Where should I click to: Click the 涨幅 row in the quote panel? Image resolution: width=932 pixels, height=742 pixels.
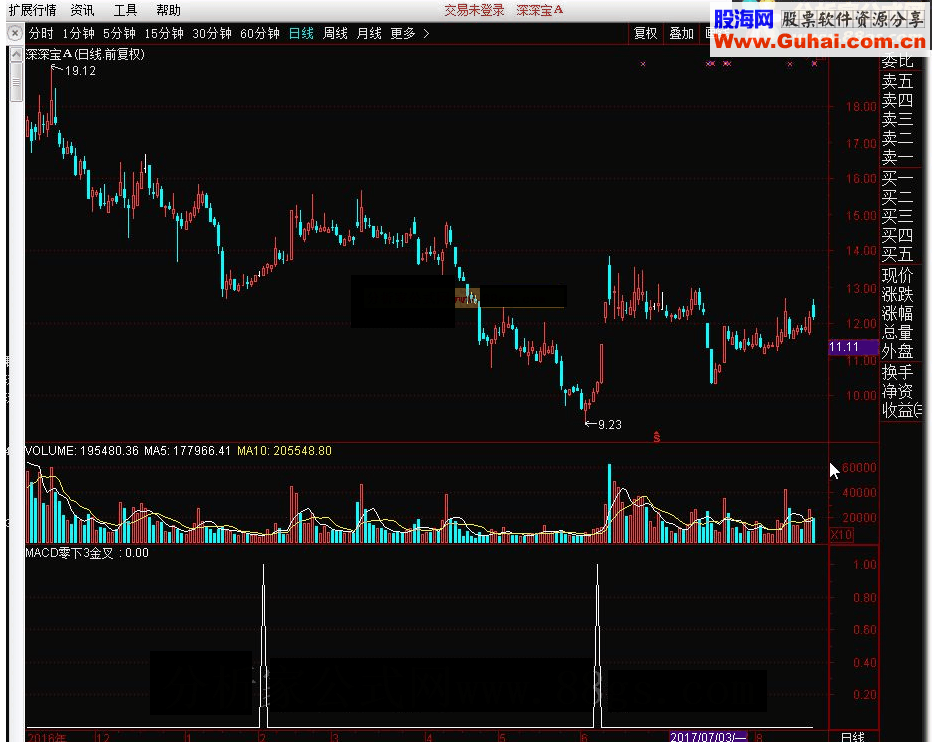[897, 313]
